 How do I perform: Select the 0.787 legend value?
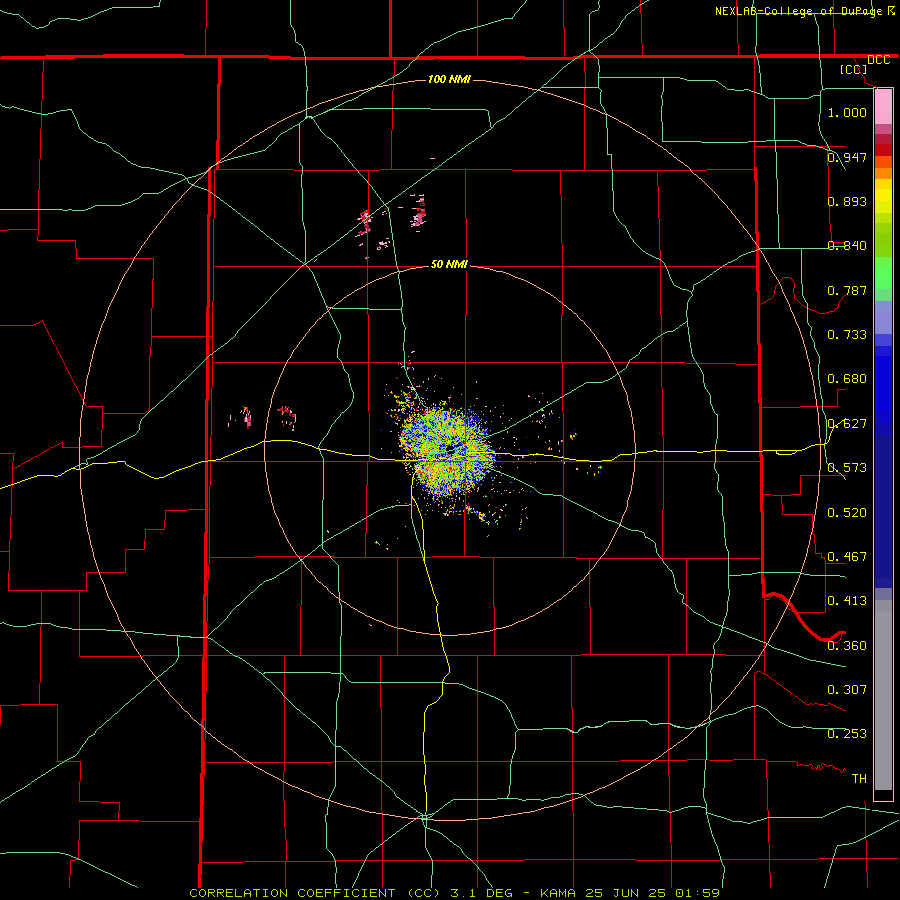coord(847,290)
